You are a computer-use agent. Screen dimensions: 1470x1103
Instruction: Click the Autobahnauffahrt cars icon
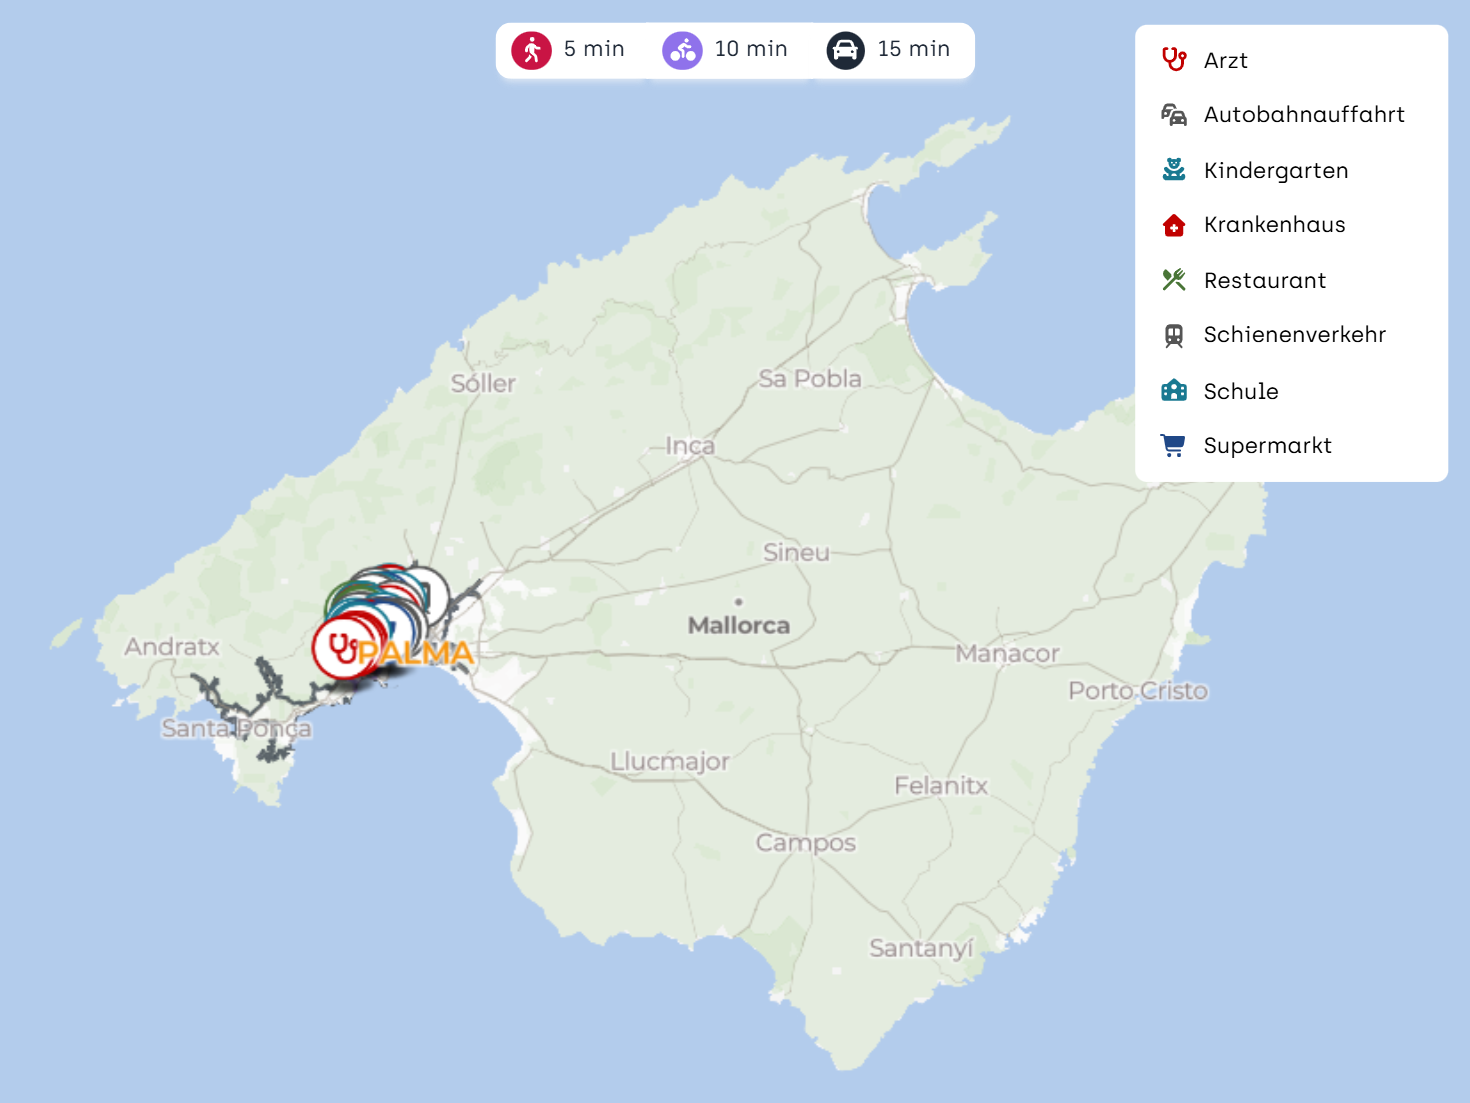click(x=1174, y=115)
